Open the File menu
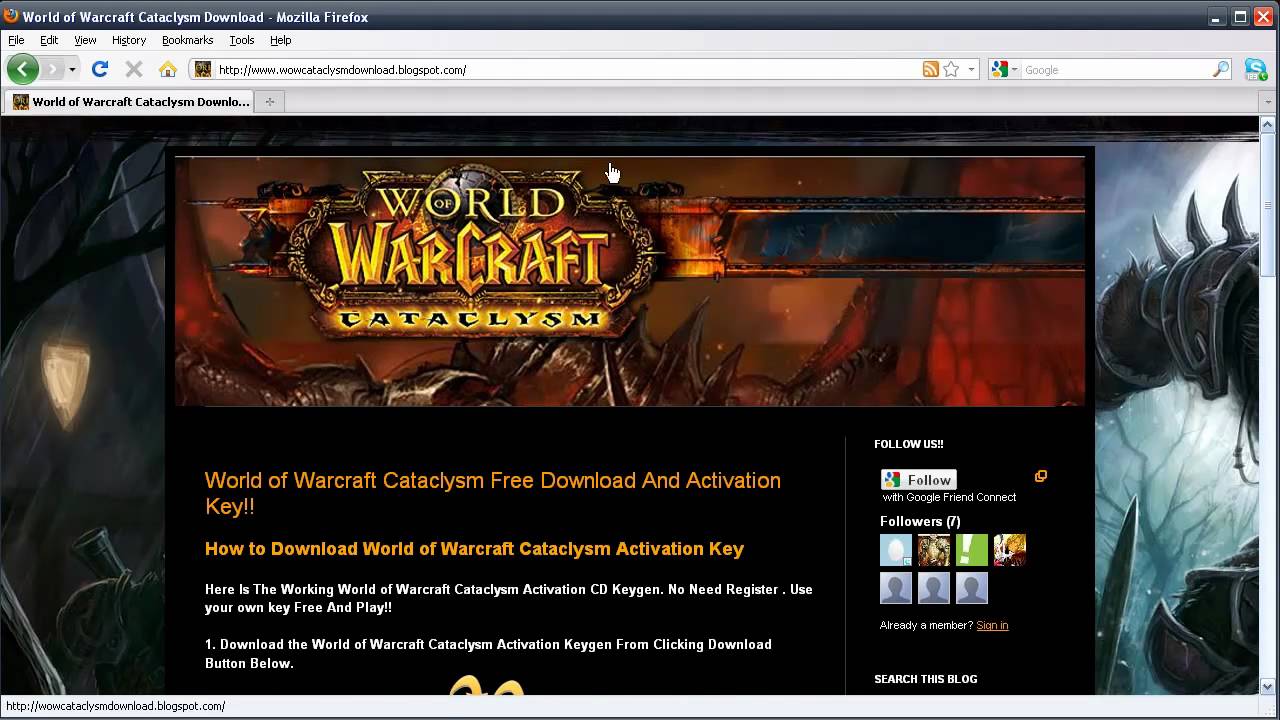1280x720 pixels. [16, 40]
